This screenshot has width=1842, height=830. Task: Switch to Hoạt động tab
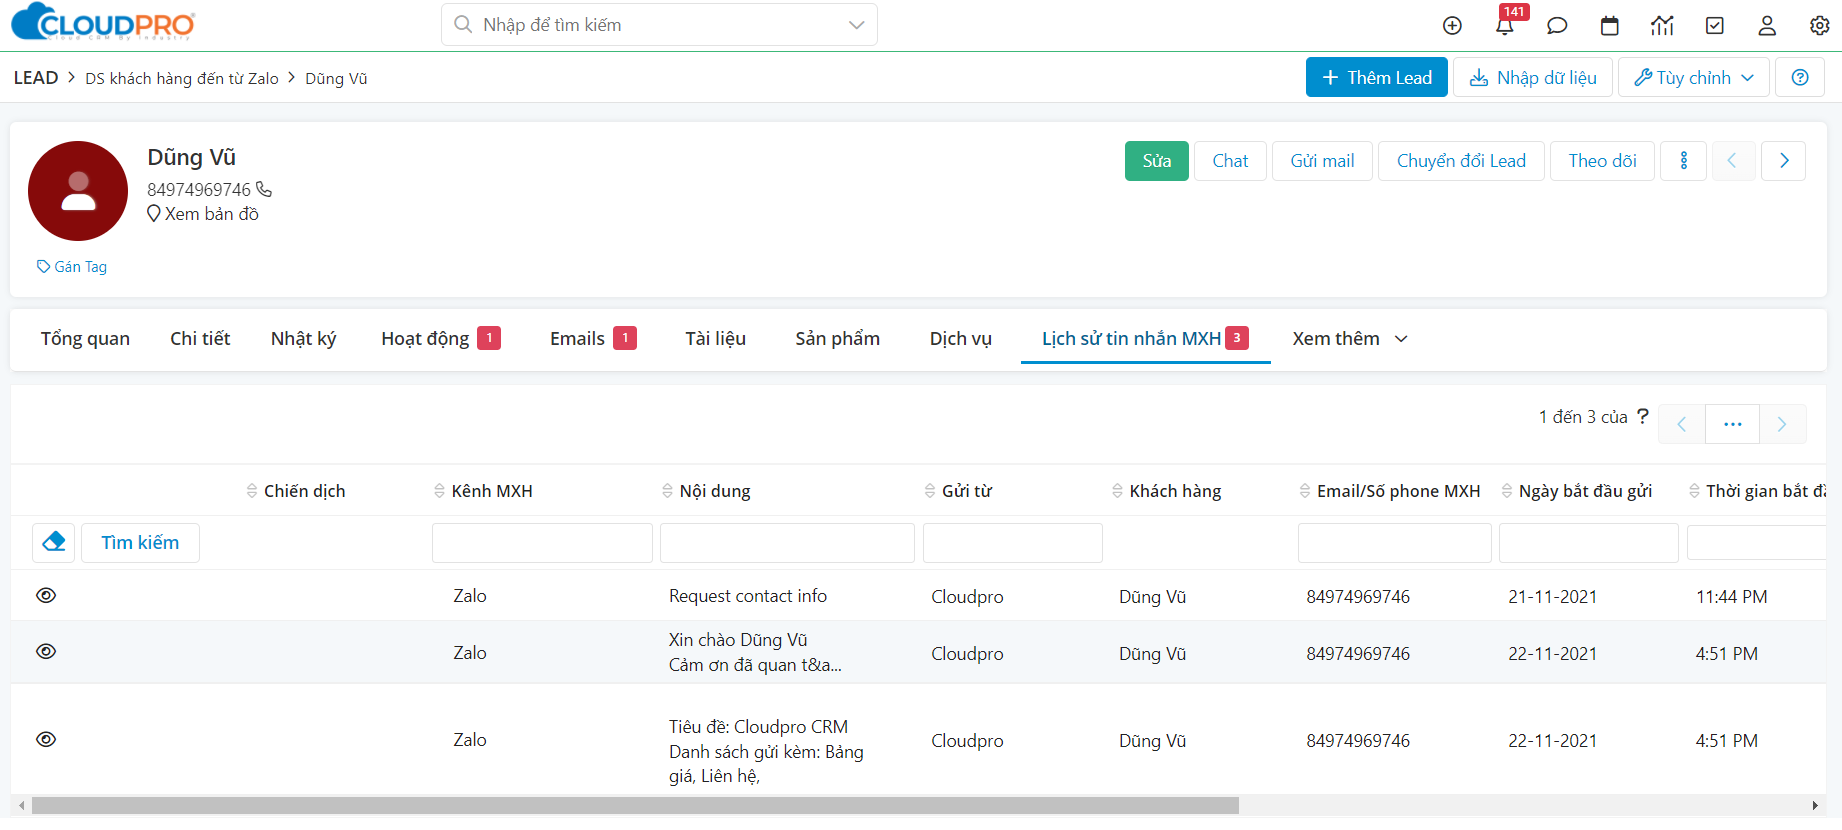(441, 339)
